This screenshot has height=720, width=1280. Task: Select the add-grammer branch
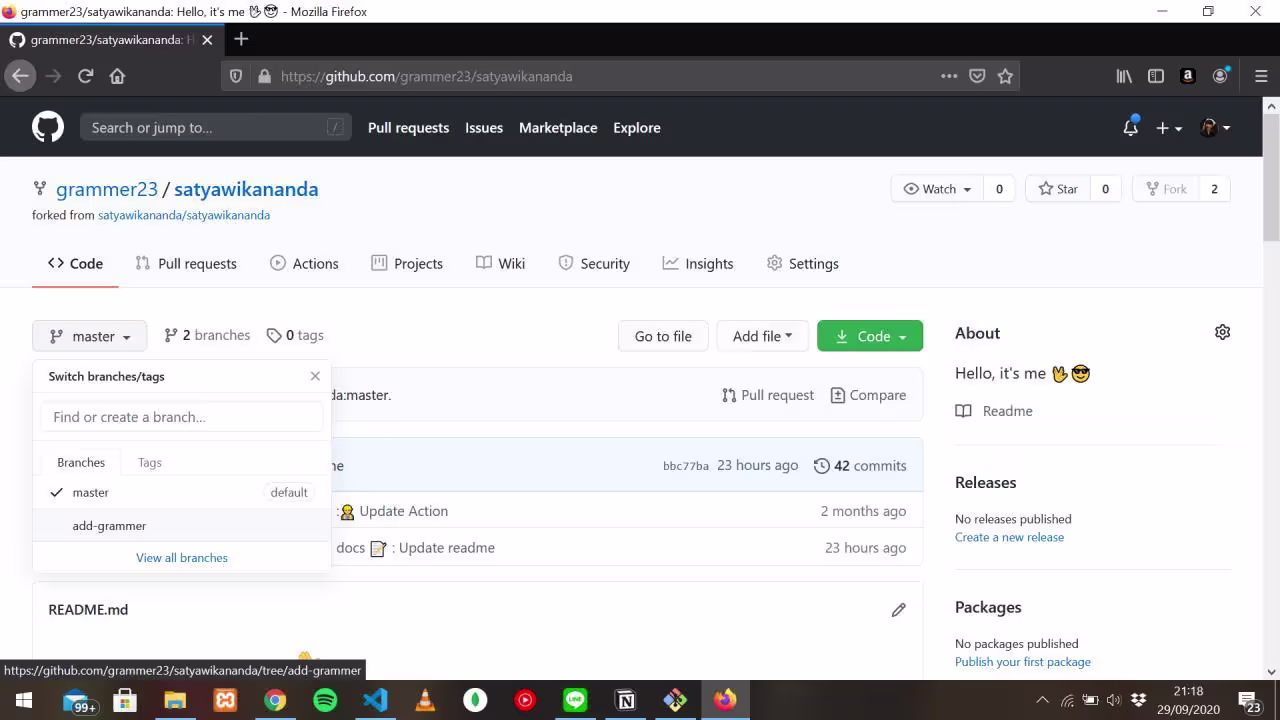[x=182, y=526]
